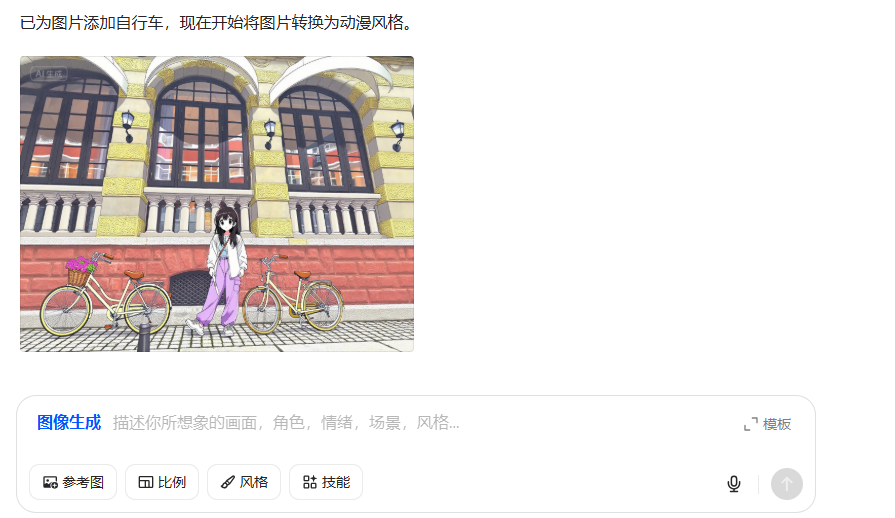This screenshot has height=518, width=895.
Task: Click the picture icon in 参考图 button
Action: [x=50, y=483]
